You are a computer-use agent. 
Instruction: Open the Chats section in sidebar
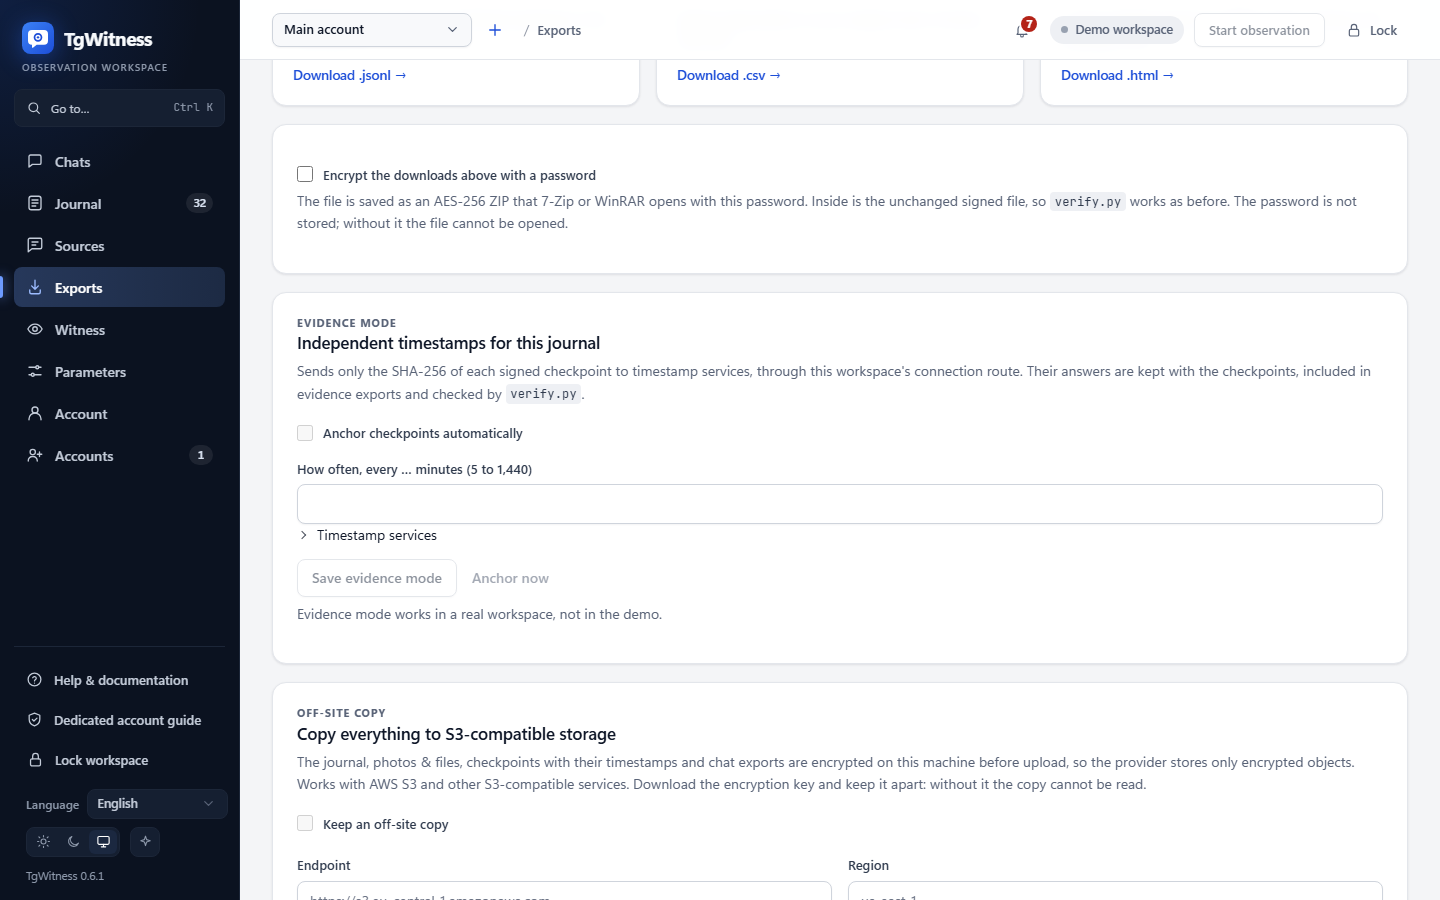click(x=119, y=162)
